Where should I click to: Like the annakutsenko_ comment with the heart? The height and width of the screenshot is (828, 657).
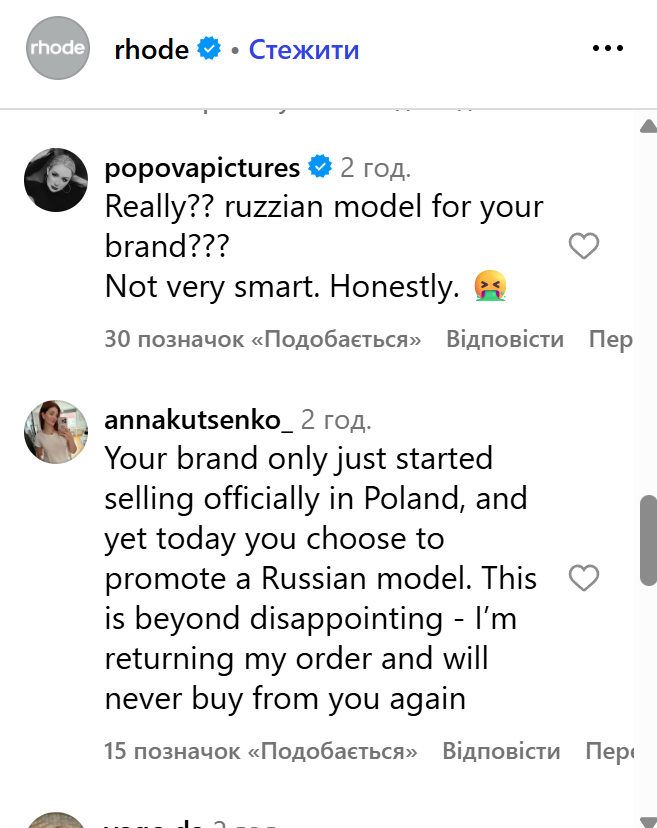pos(583,578)
